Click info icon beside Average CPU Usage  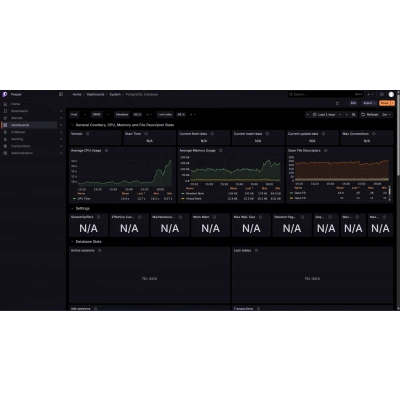tap(106, 151)
